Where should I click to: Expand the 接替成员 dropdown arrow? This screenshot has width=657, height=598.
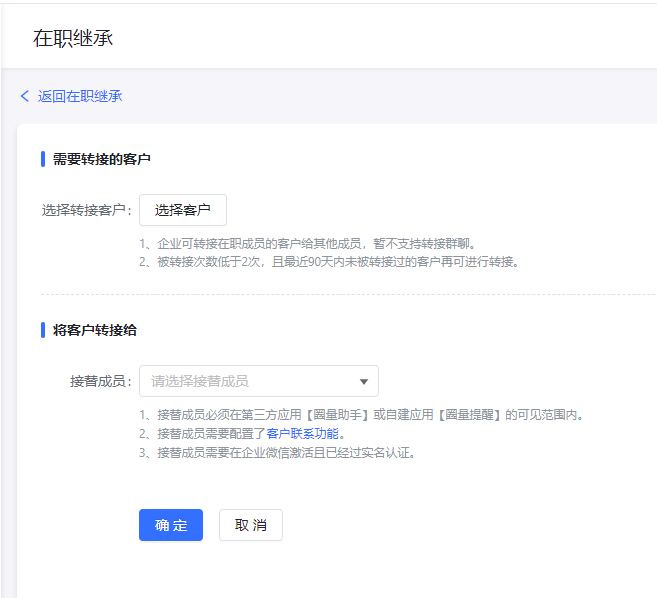pos(364,381)
